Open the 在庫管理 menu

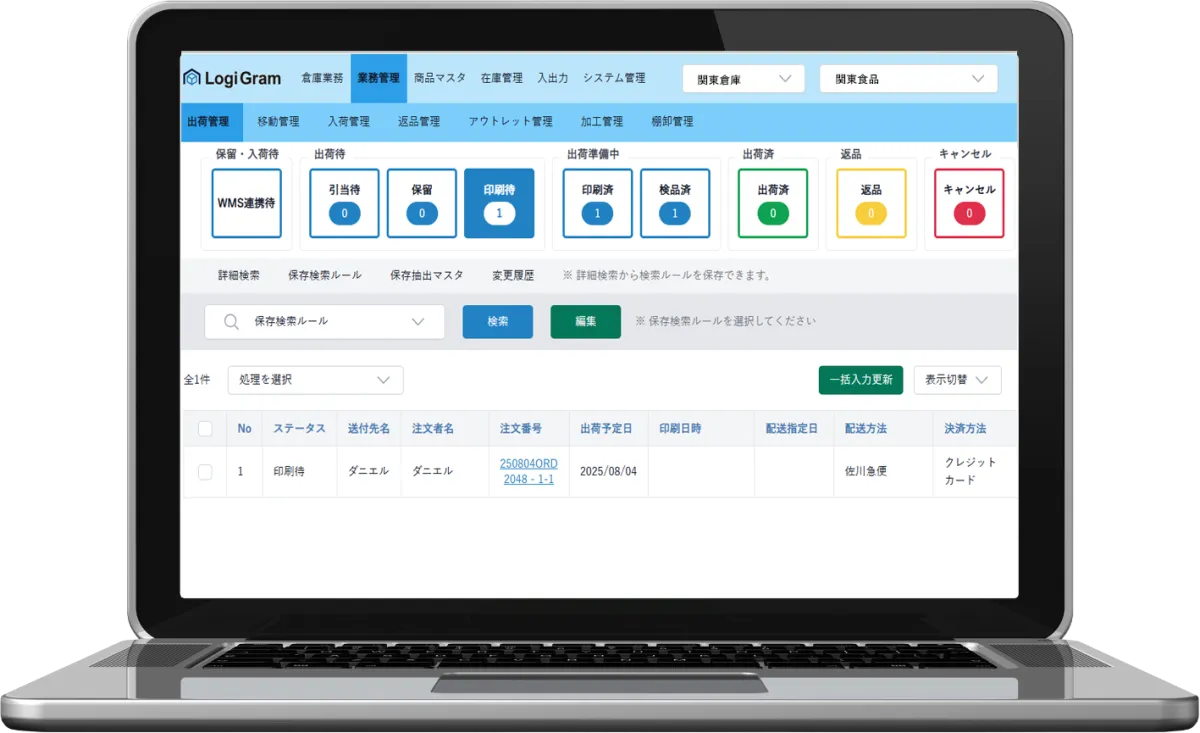coord(501,78)
